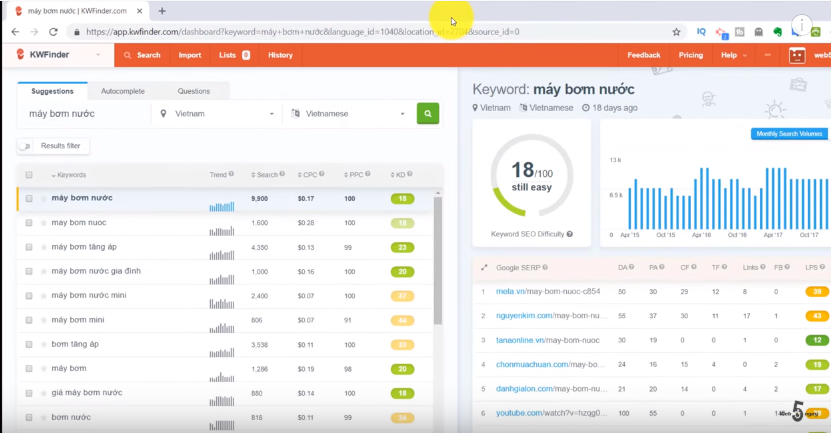
Task: Sort by CPC column
Action: [307, 174]
